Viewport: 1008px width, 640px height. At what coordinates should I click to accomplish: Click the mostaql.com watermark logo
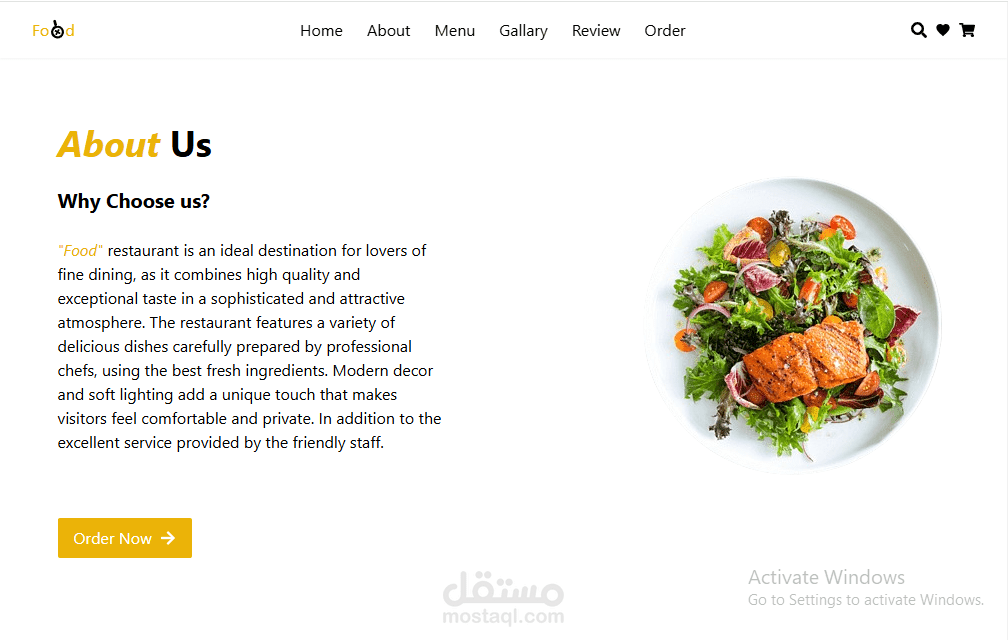503,598
